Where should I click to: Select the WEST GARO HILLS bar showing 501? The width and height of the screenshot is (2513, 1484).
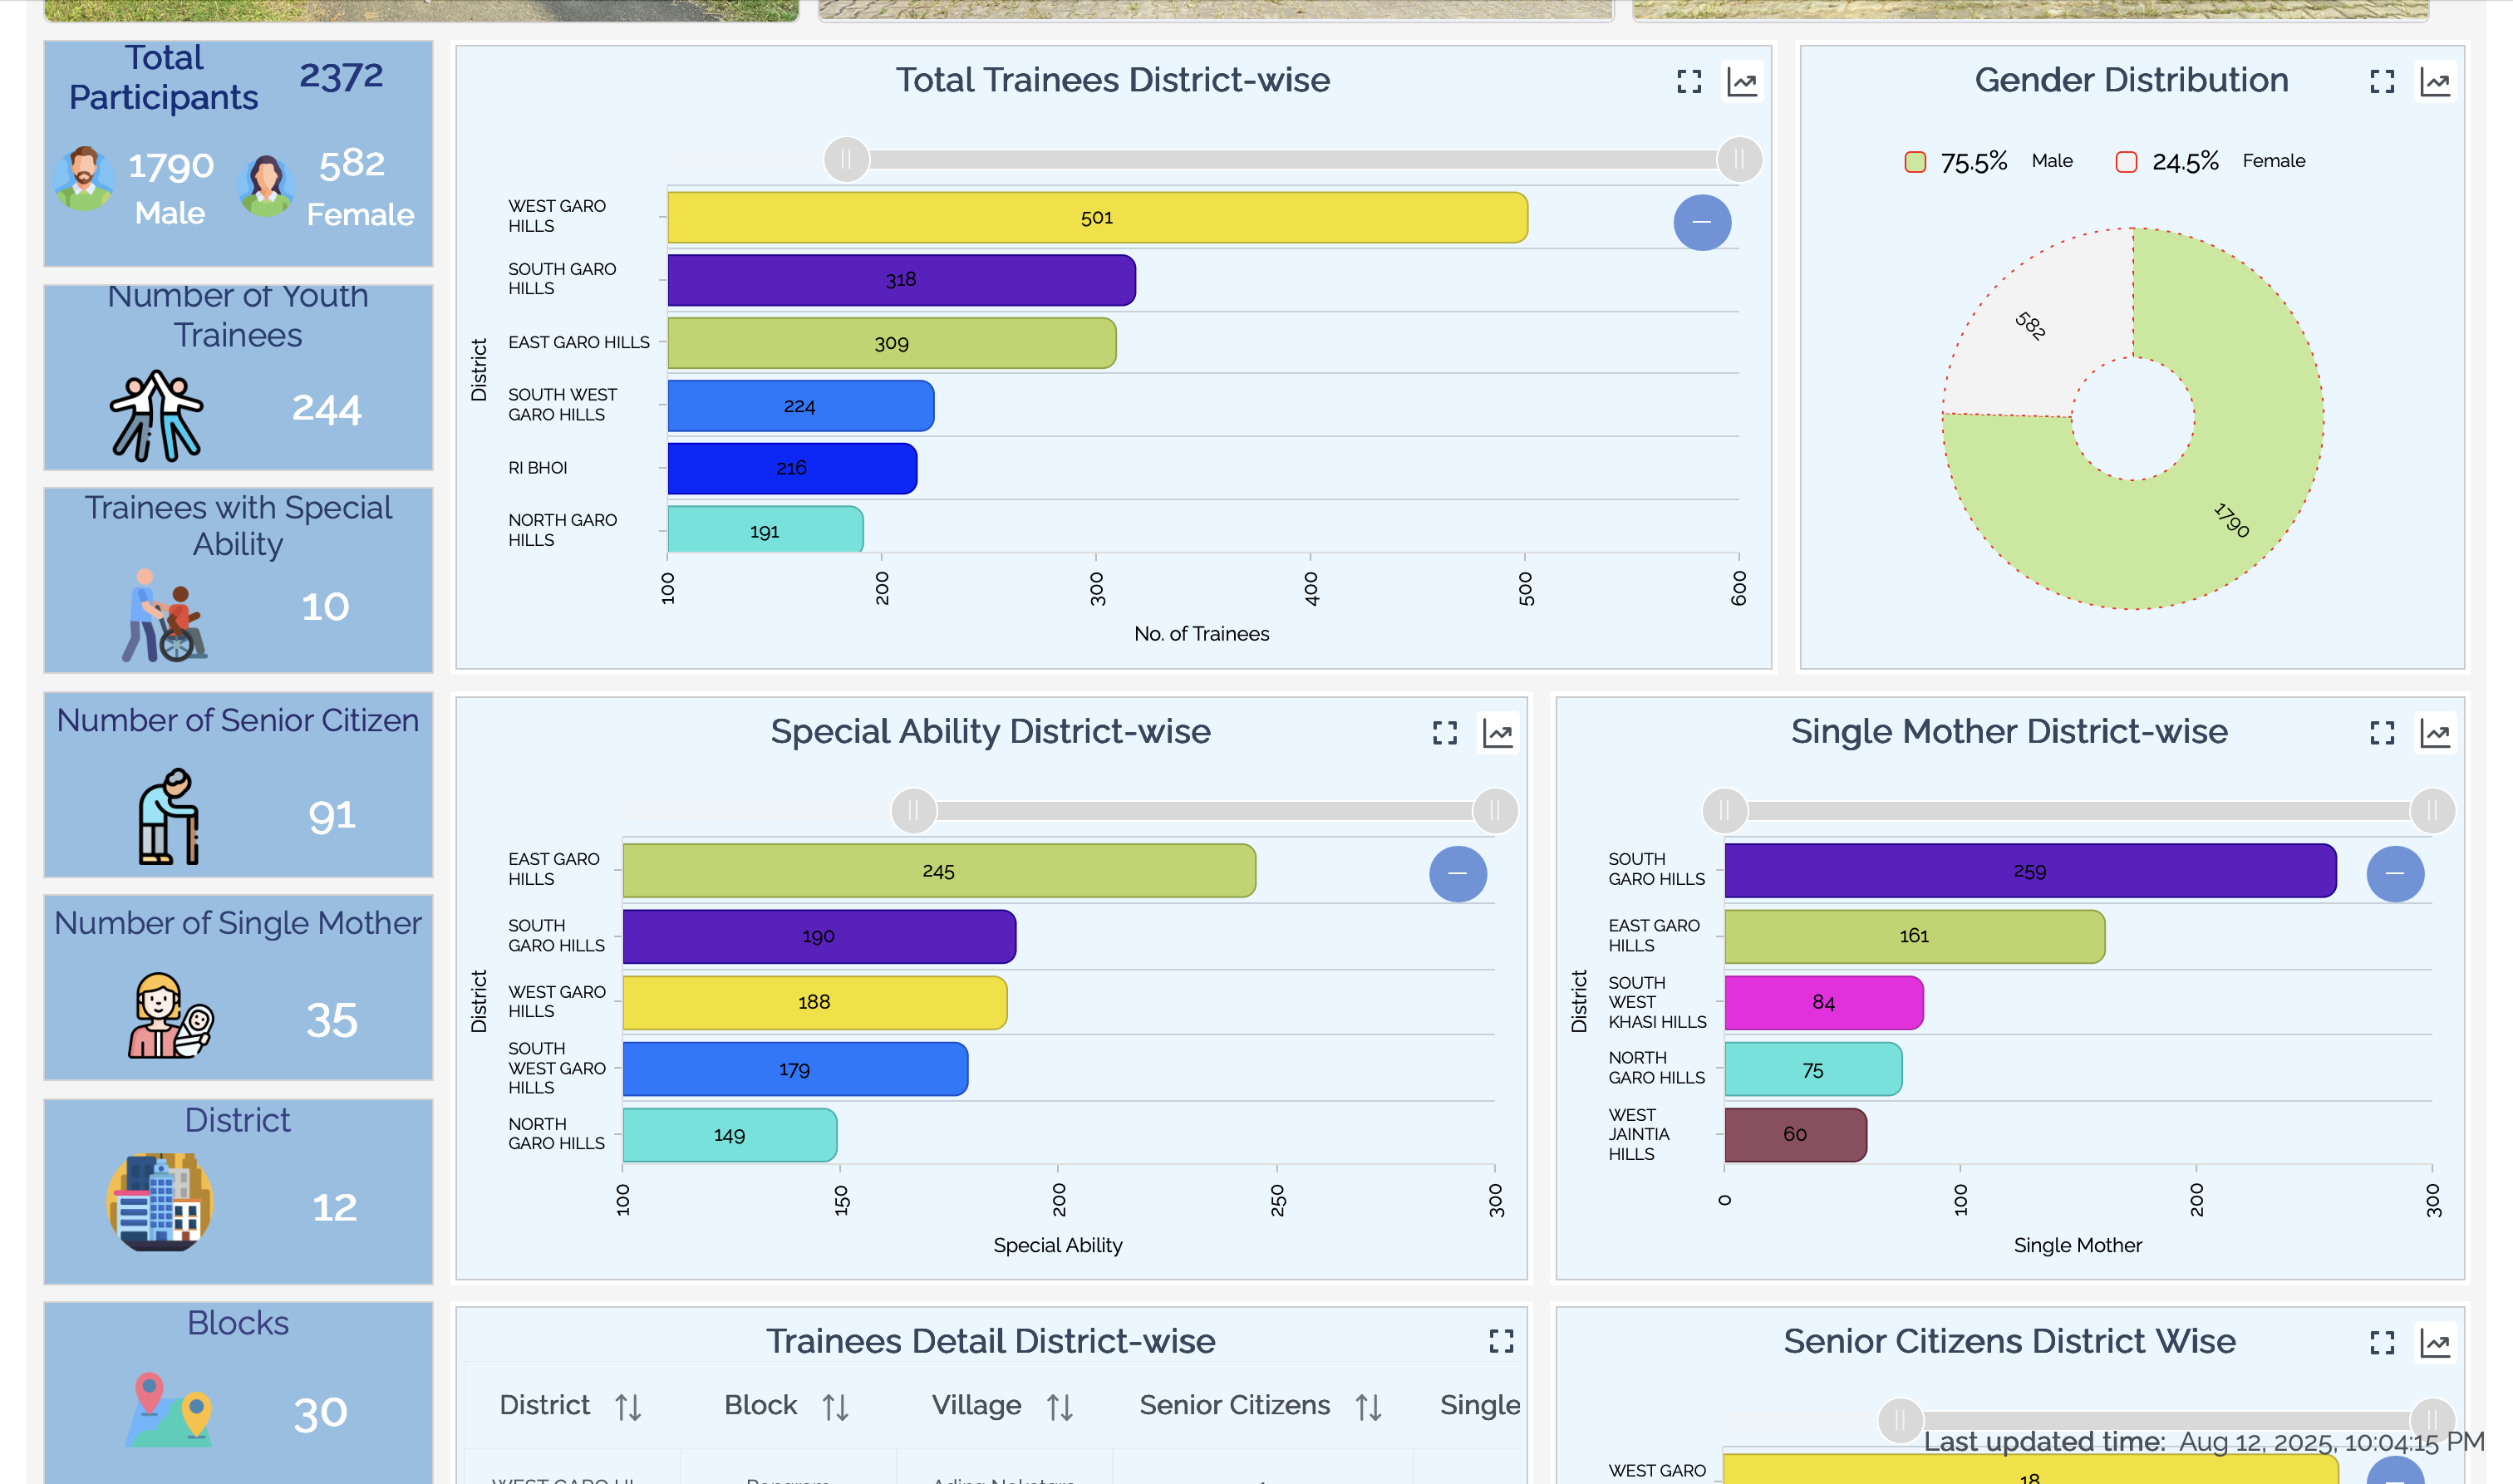coord(1096,217)
